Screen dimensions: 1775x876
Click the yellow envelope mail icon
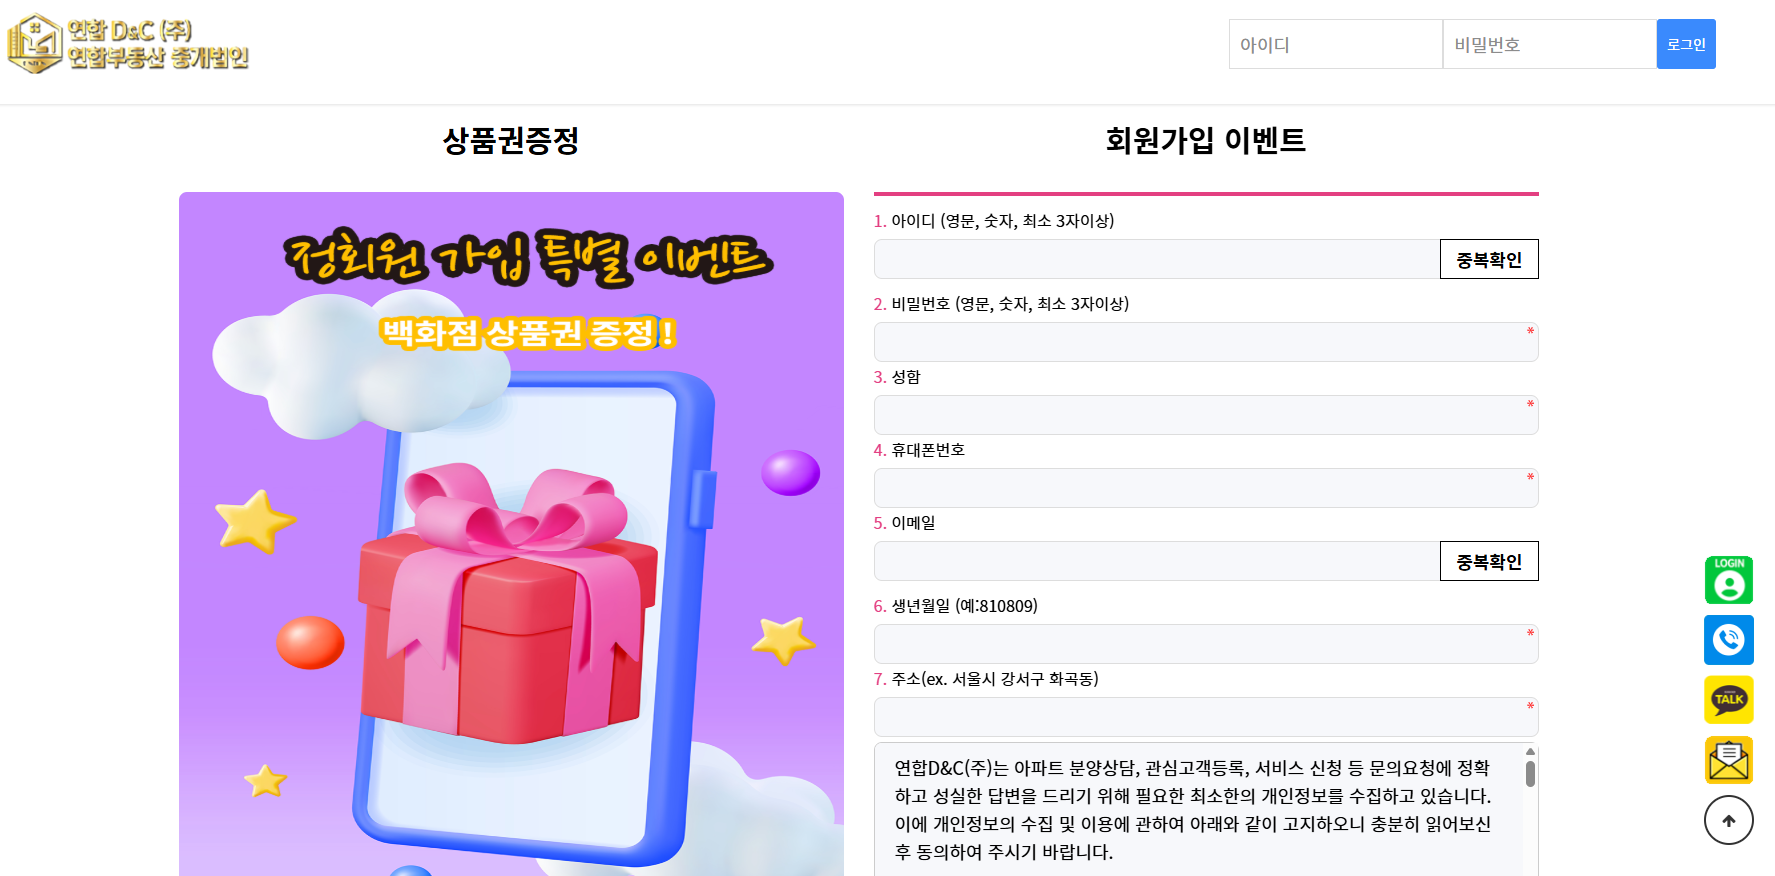coord(1729,760)
